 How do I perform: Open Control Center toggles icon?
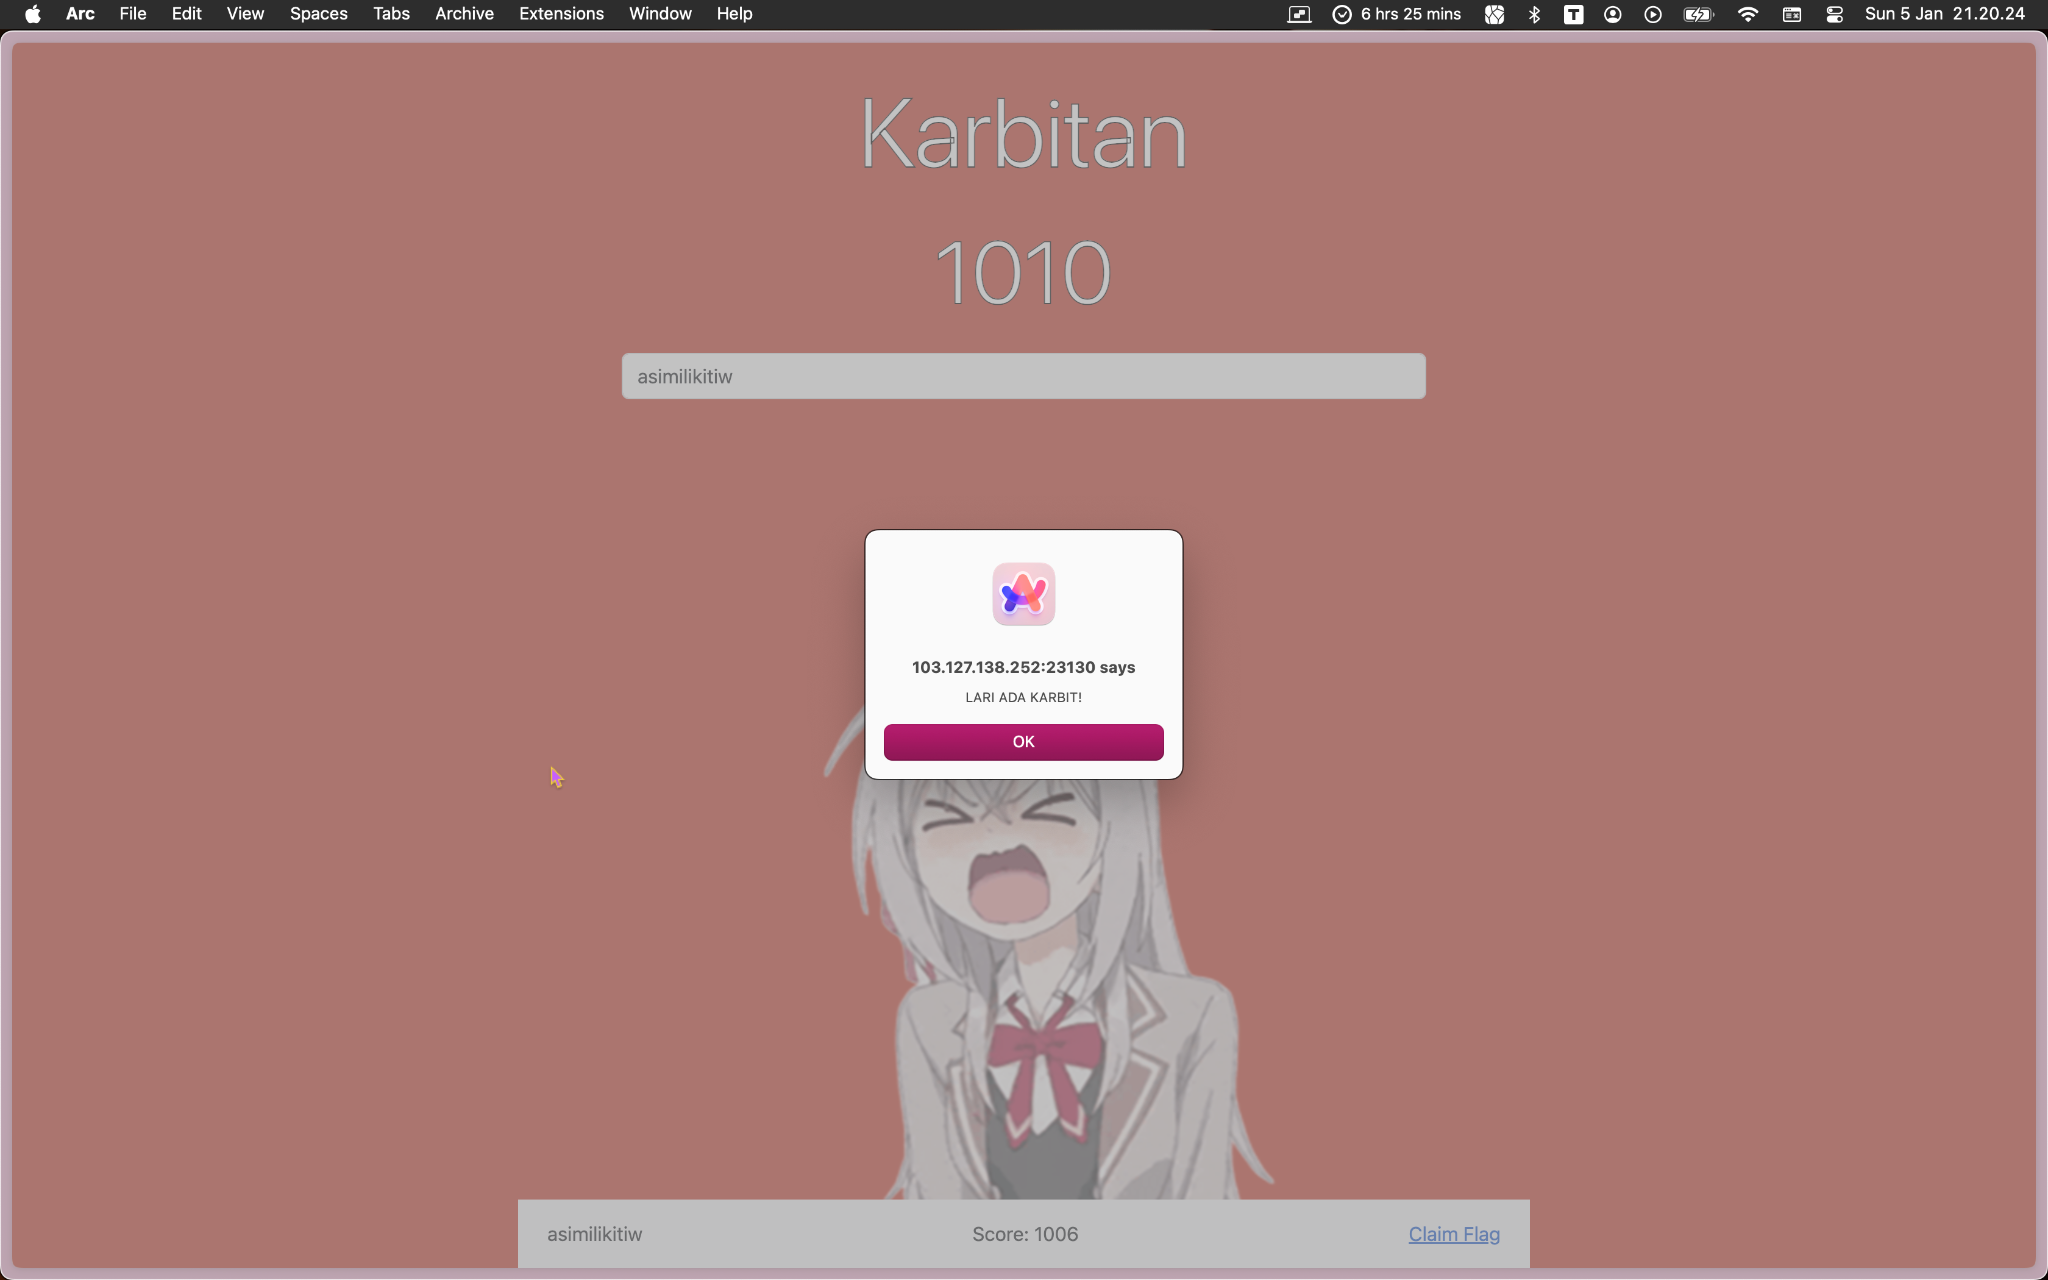(1834, 14)
